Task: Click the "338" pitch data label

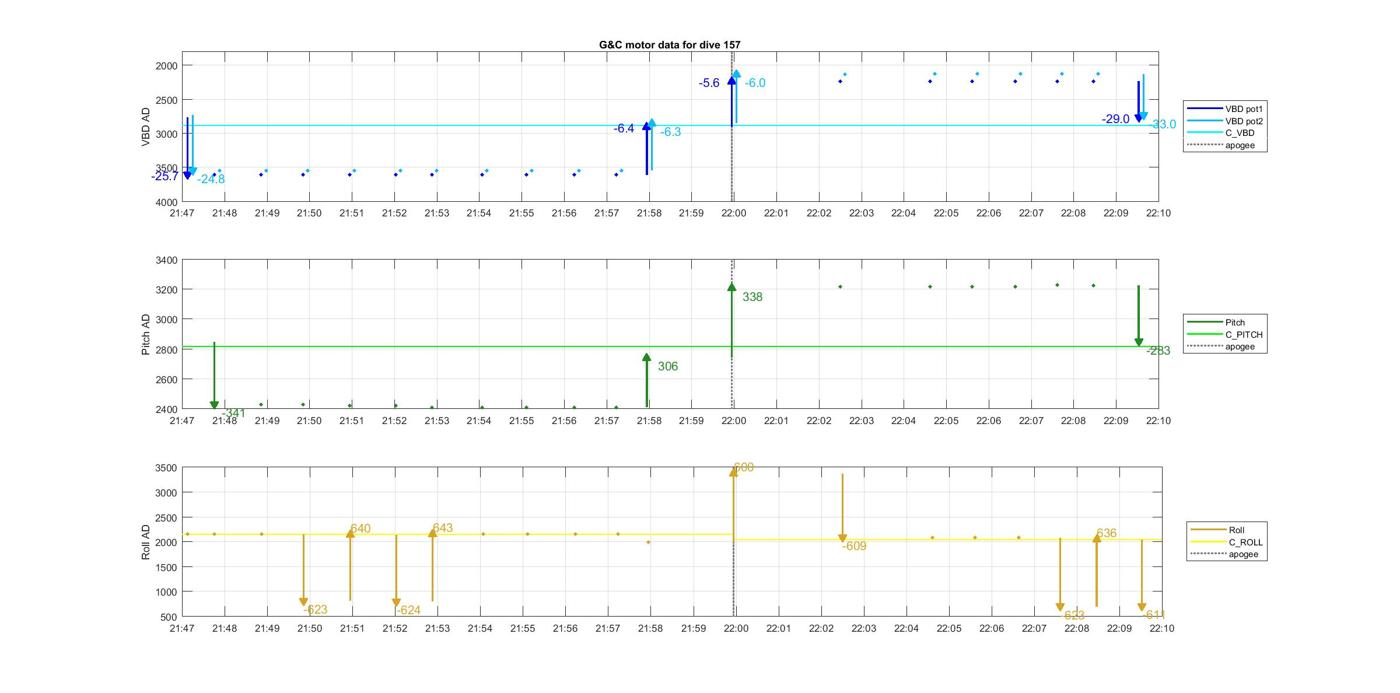Action: coord(752,297)
